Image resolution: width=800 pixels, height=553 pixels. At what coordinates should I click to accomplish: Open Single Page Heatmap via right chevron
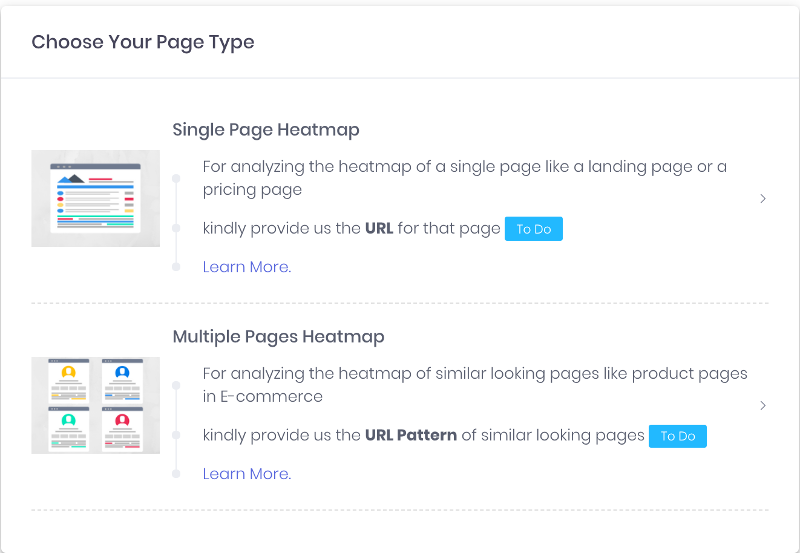[763, 198]
